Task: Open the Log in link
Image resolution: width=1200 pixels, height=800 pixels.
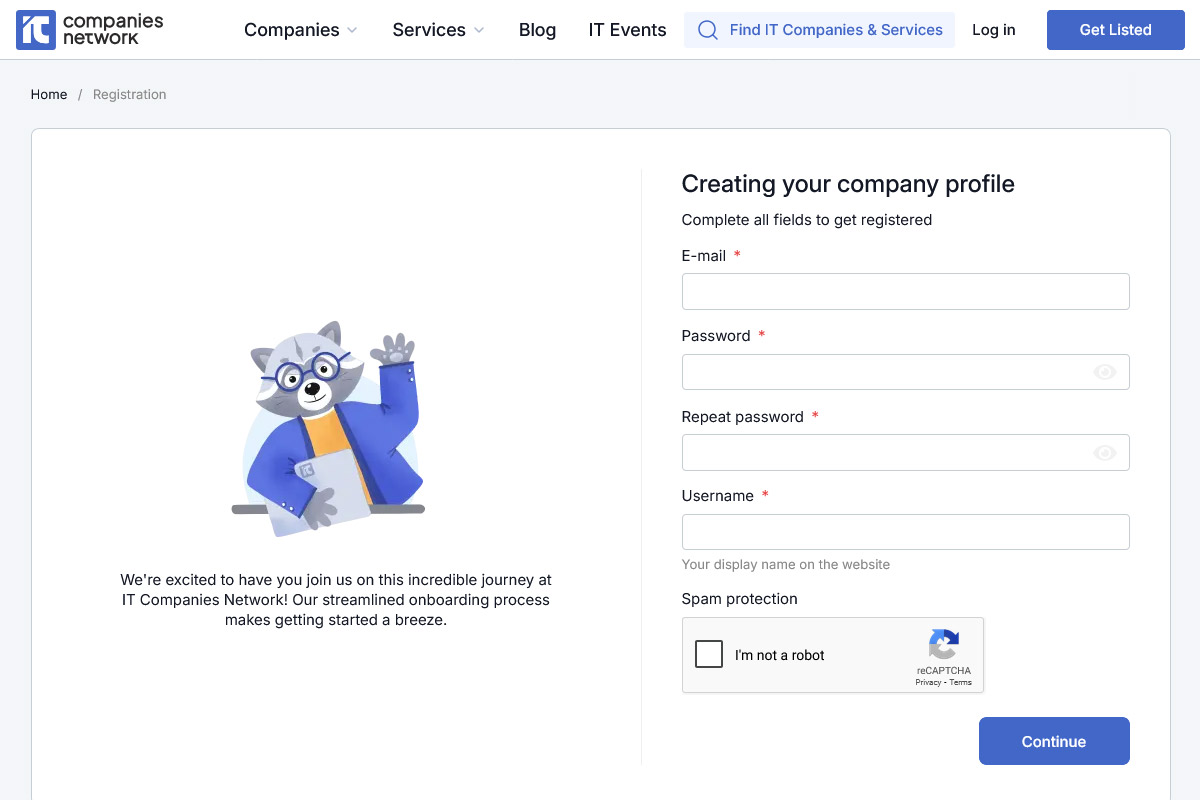Action: [993, 30]
